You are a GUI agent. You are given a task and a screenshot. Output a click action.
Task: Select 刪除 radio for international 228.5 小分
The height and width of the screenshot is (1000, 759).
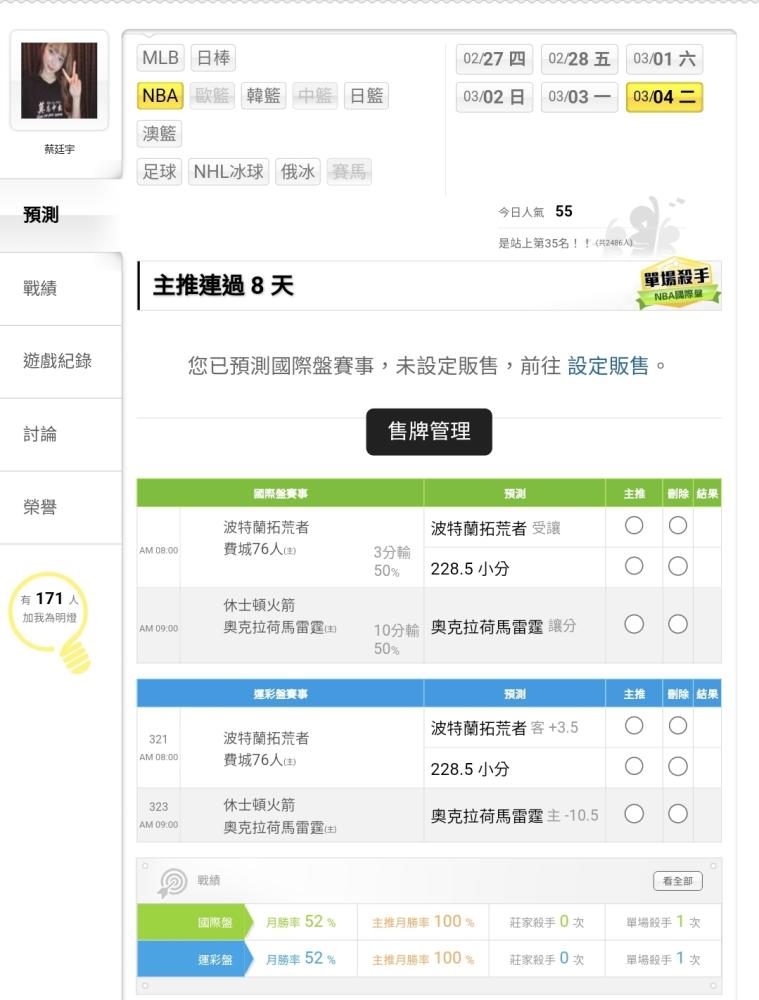(x=678, y=566)
